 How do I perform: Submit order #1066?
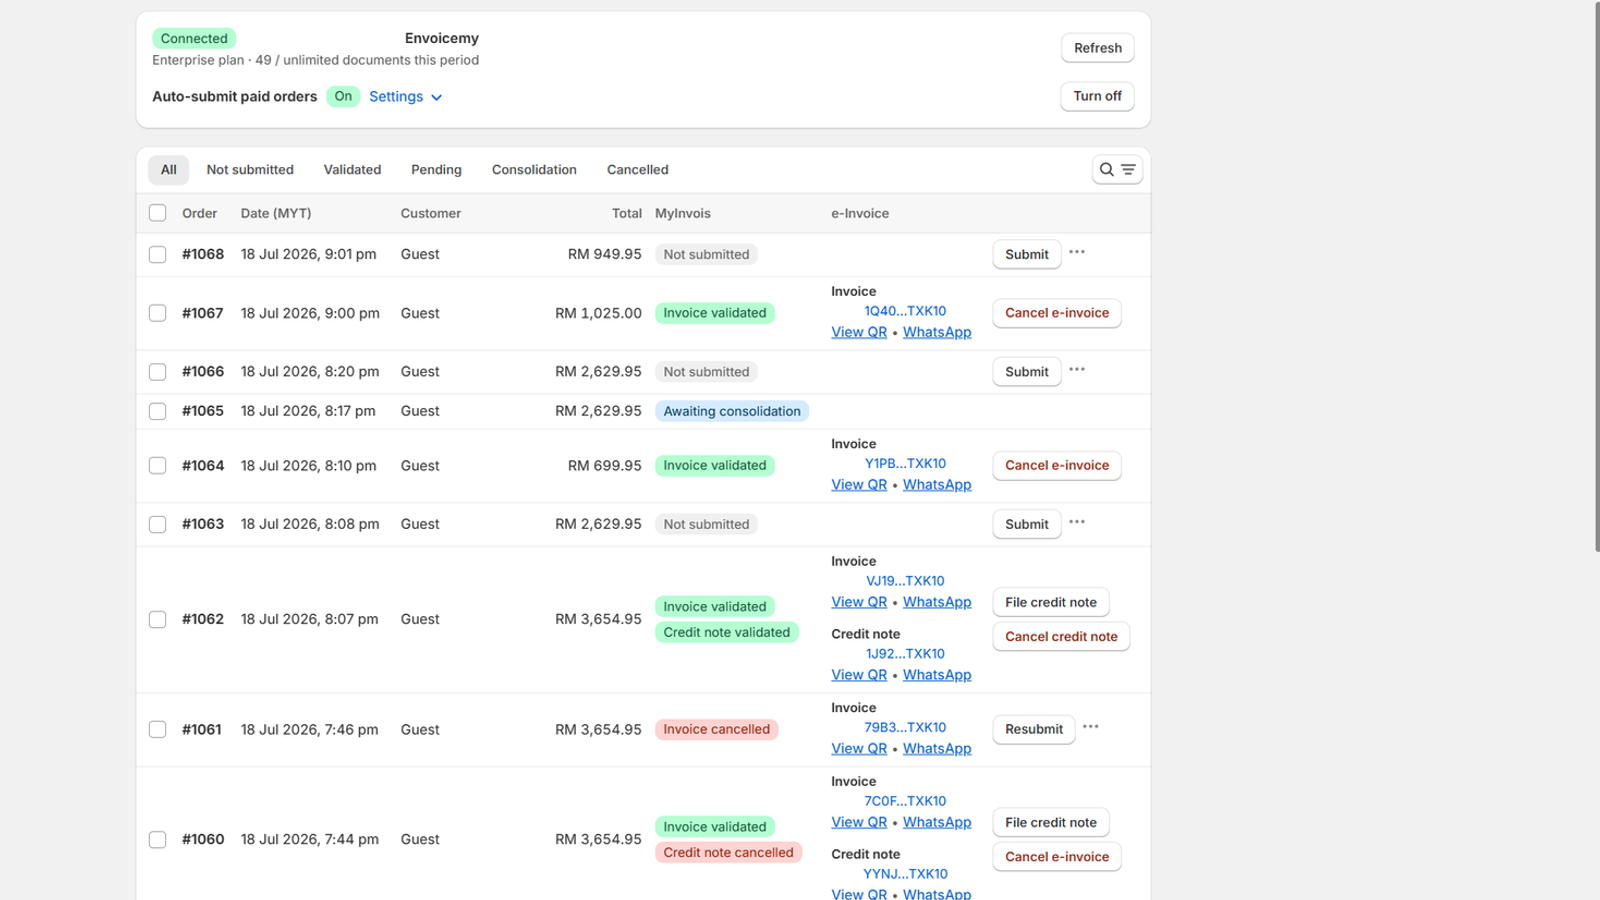pos(1027,372)
